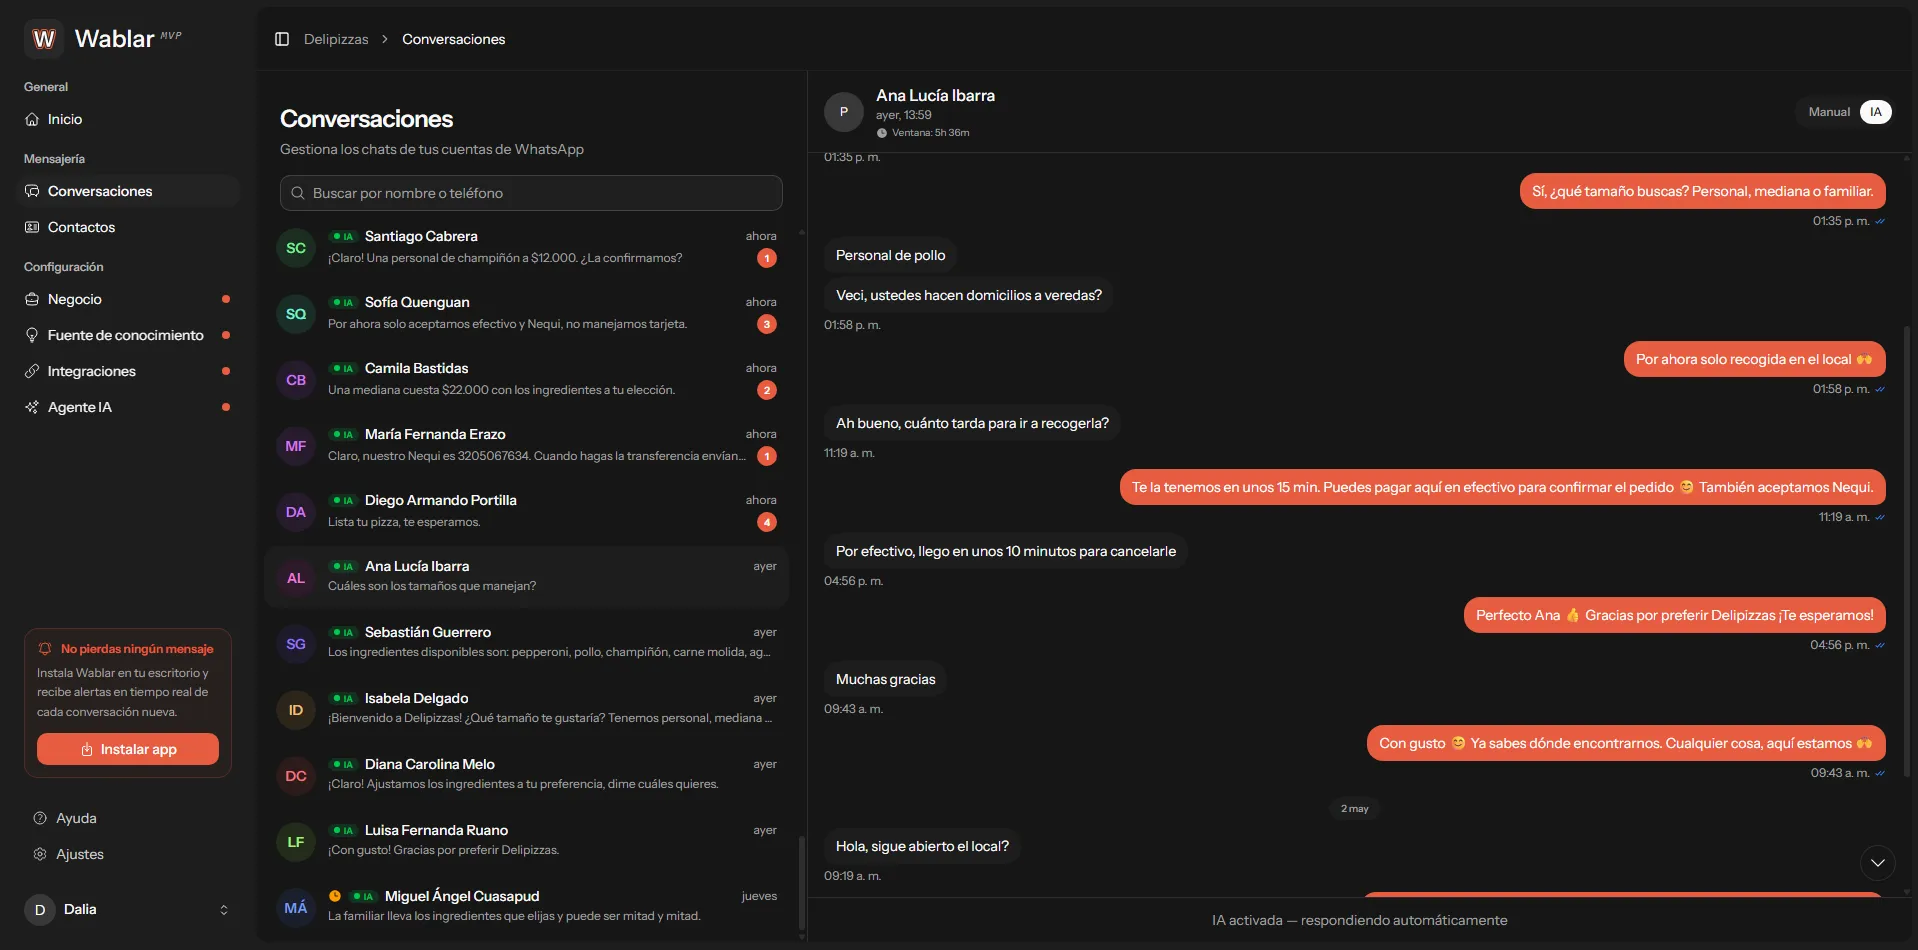Jump to latest message with down chevron
The height and width of the screenshot is (950, 1918).
click(x=1878, y=863)
